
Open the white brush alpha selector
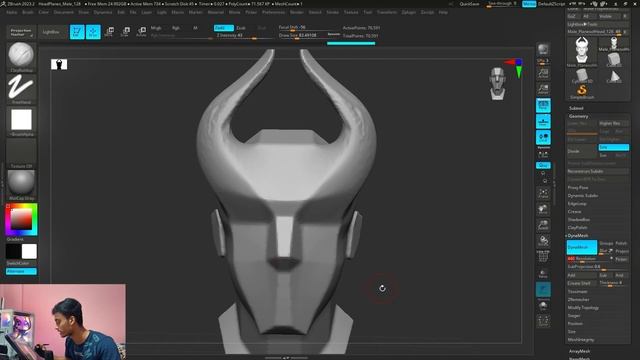click(x=21, y=120)
